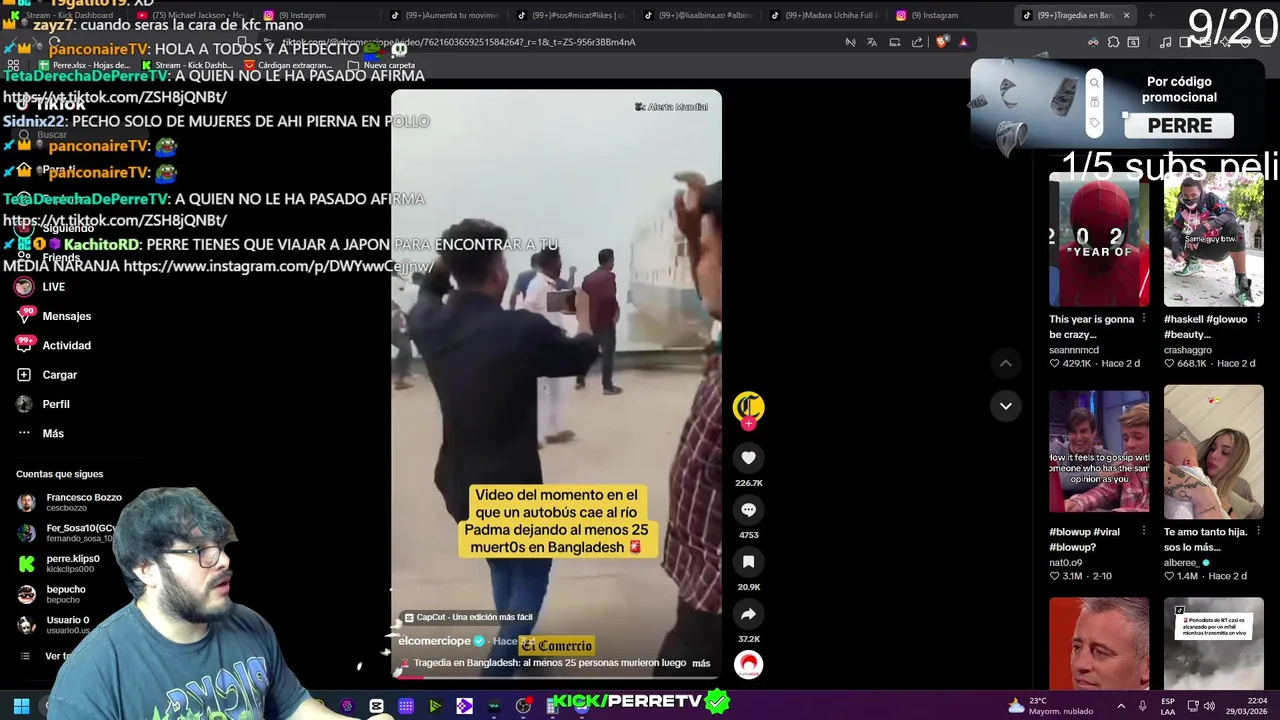Image resolution: width=1280 pixels, height=720 pixels.
Task: Switch to the '@liaalbina.xo' TikTok tab
Action: (698, 15)
